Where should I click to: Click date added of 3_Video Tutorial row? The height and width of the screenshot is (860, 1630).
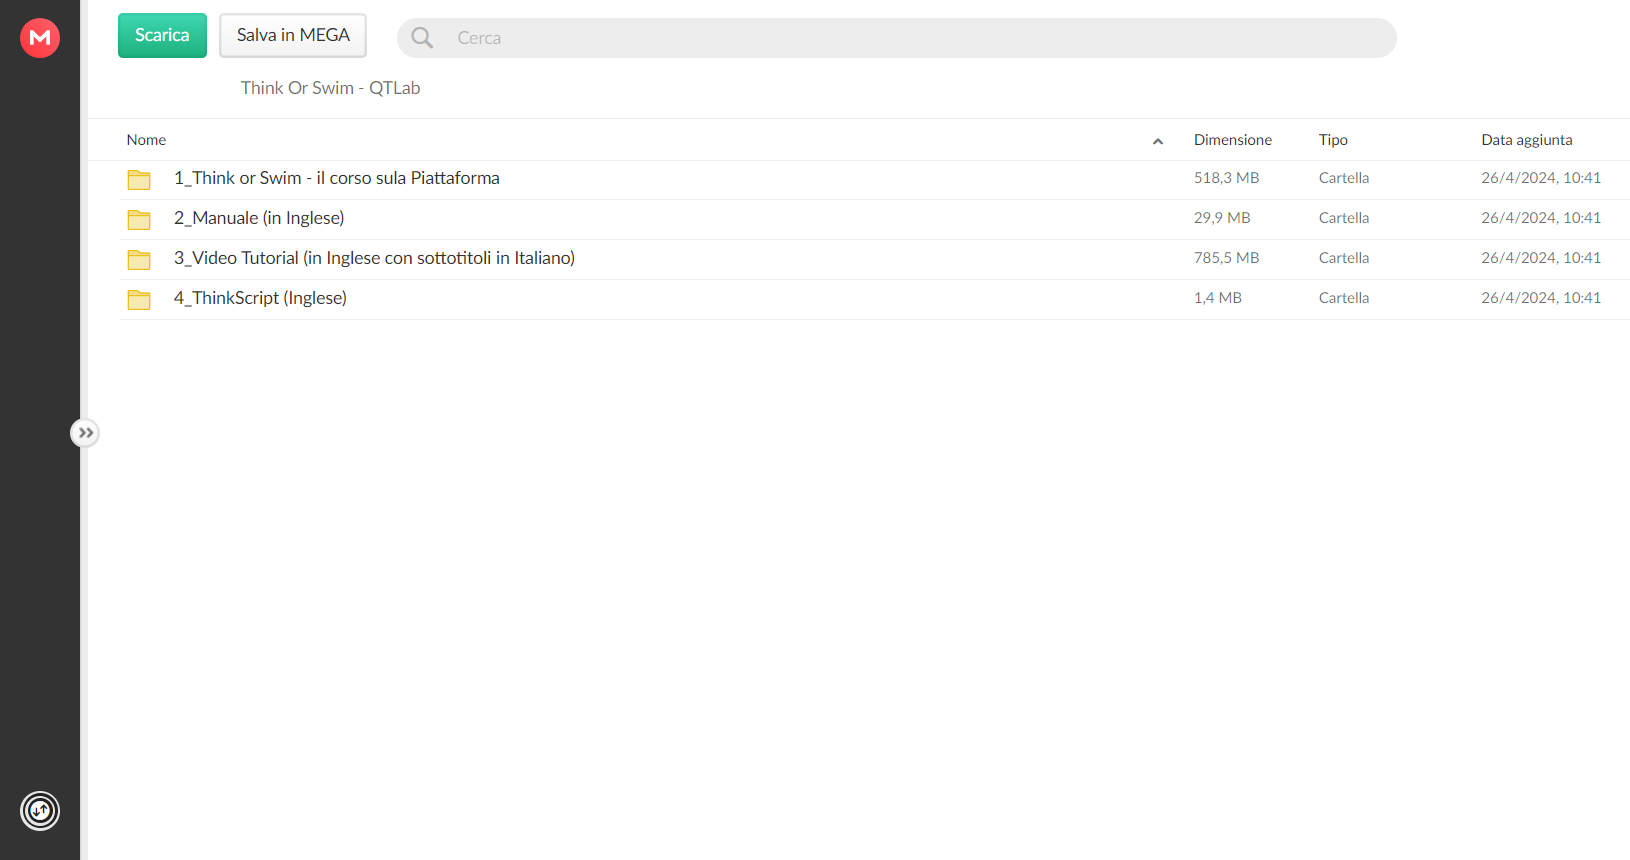click(1541, 258)
